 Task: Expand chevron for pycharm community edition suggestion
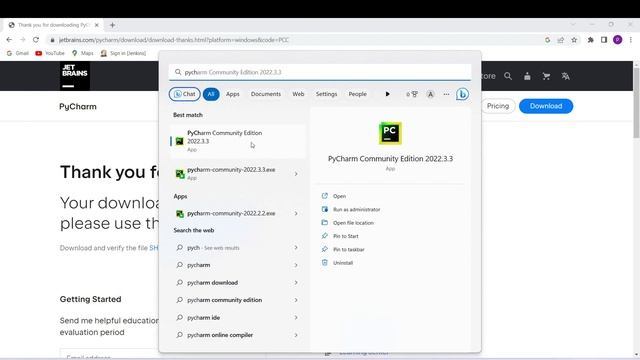[296, 300]
